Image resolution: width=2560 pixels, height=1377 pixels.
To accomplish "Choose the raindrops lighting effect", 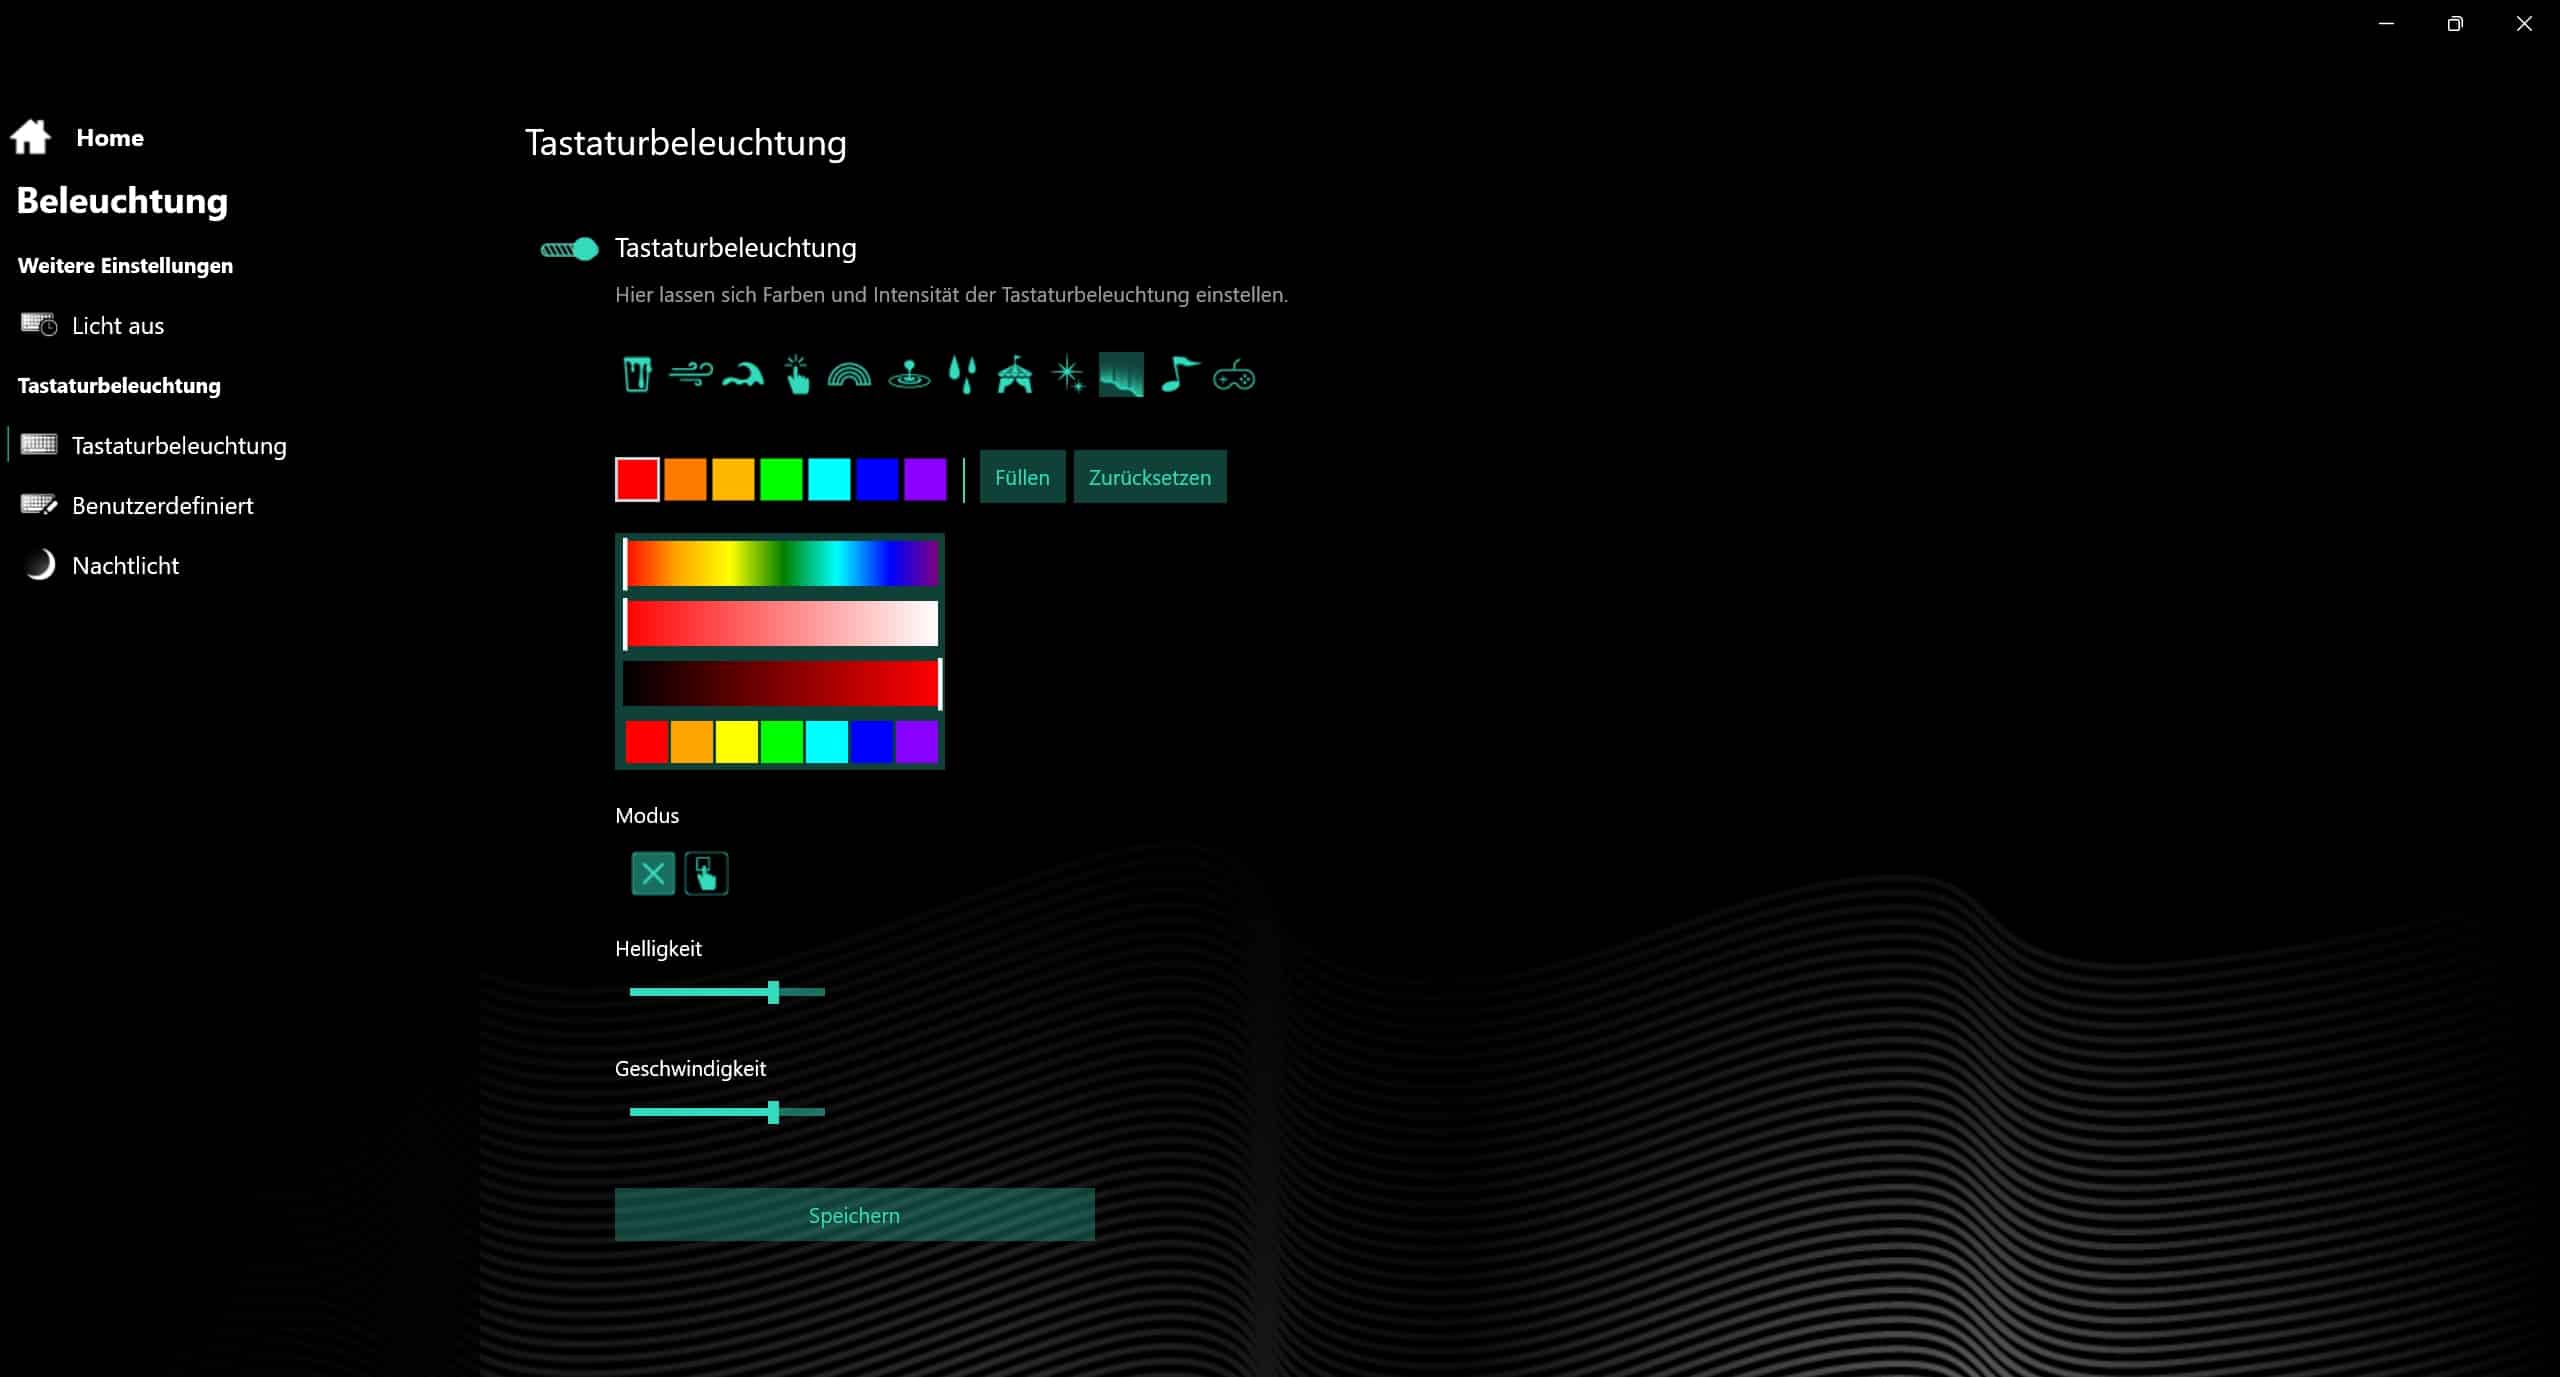I will (962, 375).
